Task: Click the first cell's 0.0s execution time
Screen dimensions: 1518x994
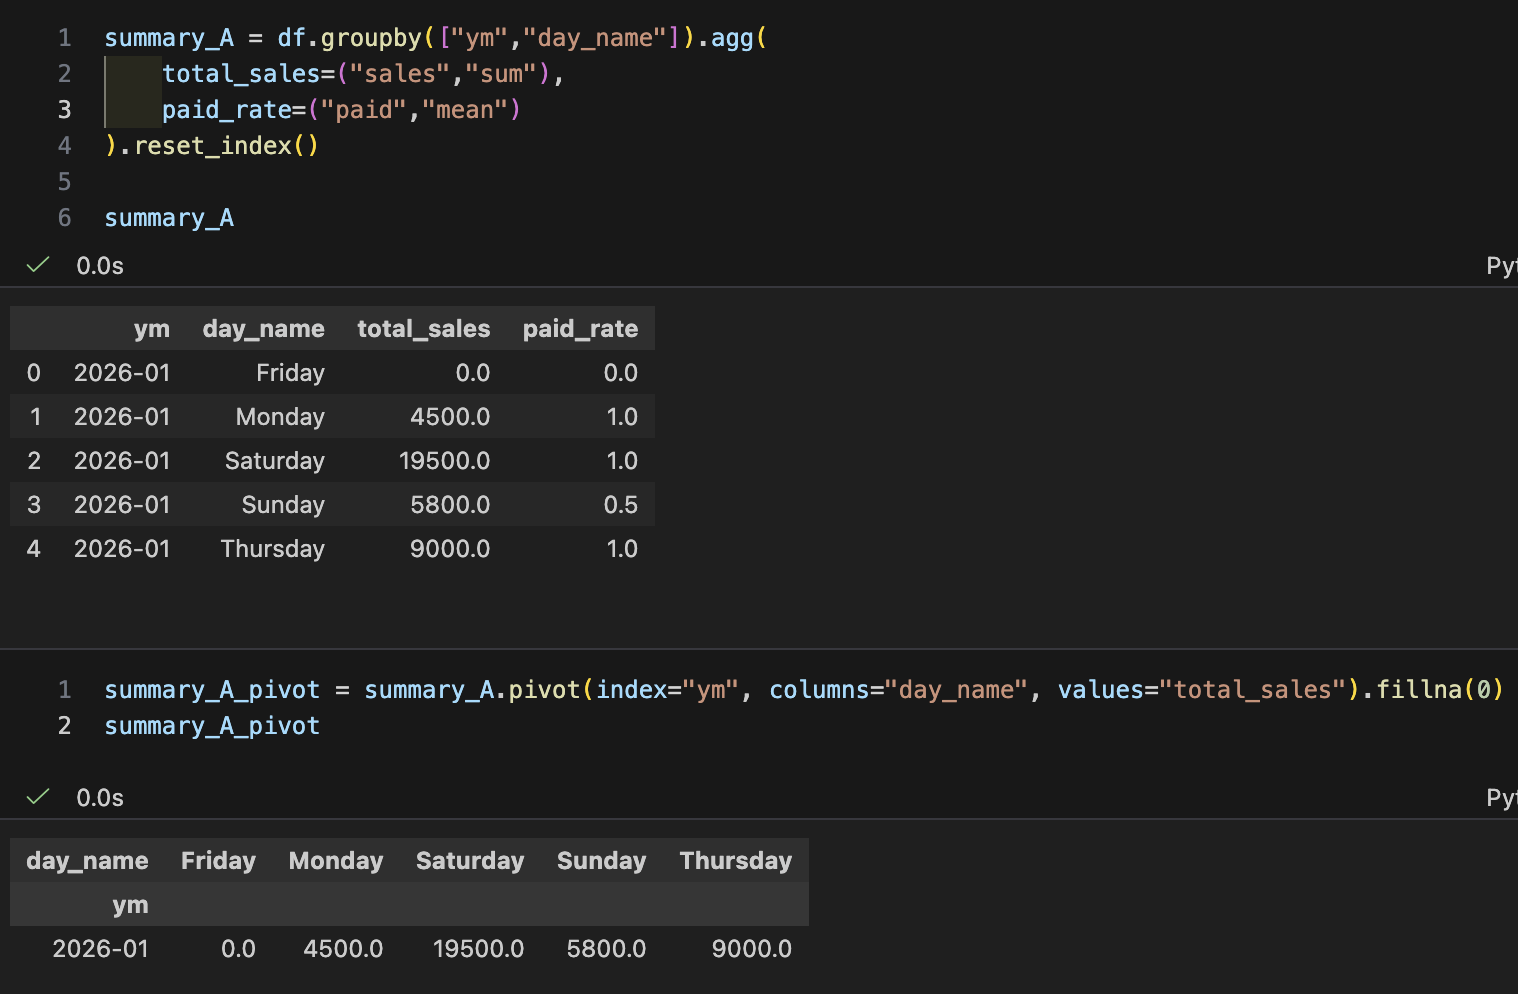Action: coord(100,266)
